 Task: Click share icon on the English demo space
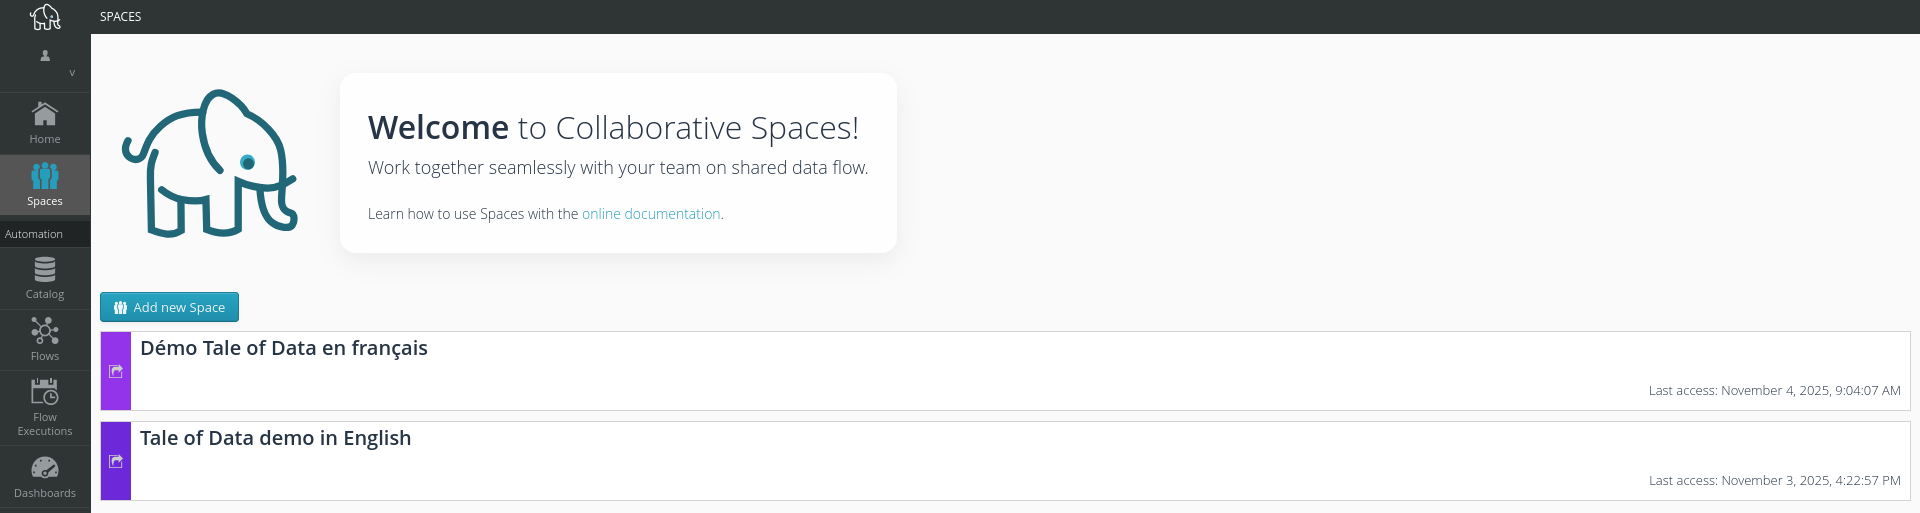point(116,461)
